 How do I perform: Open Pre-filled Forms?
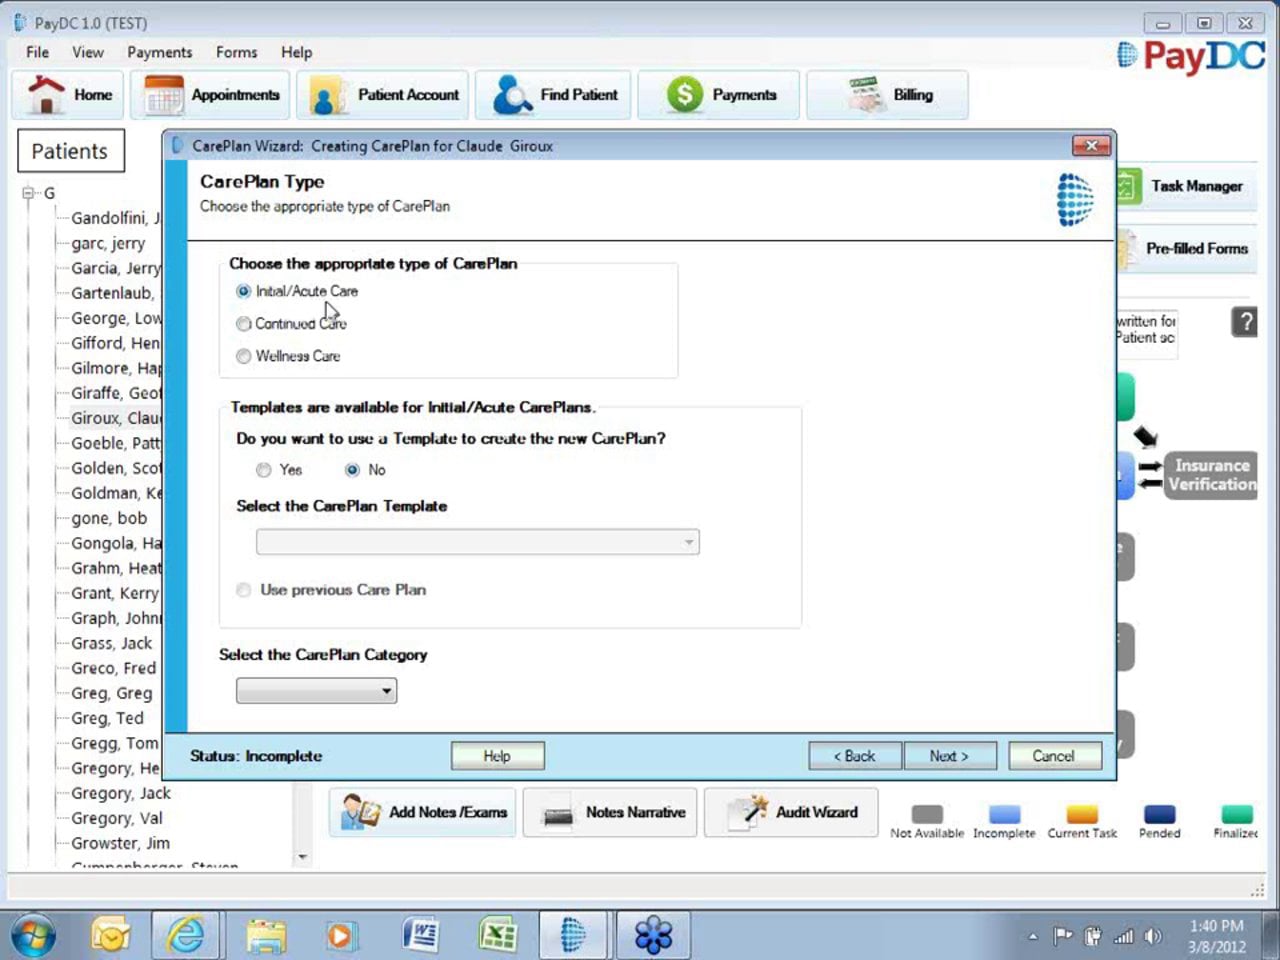(x=1185, y=248)
